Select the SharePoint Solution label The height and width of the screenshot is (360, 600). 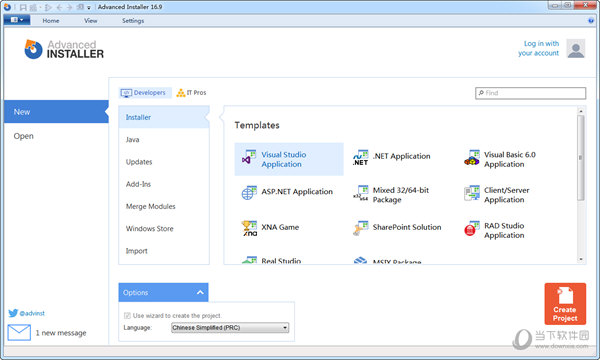[x=407, y=227]
